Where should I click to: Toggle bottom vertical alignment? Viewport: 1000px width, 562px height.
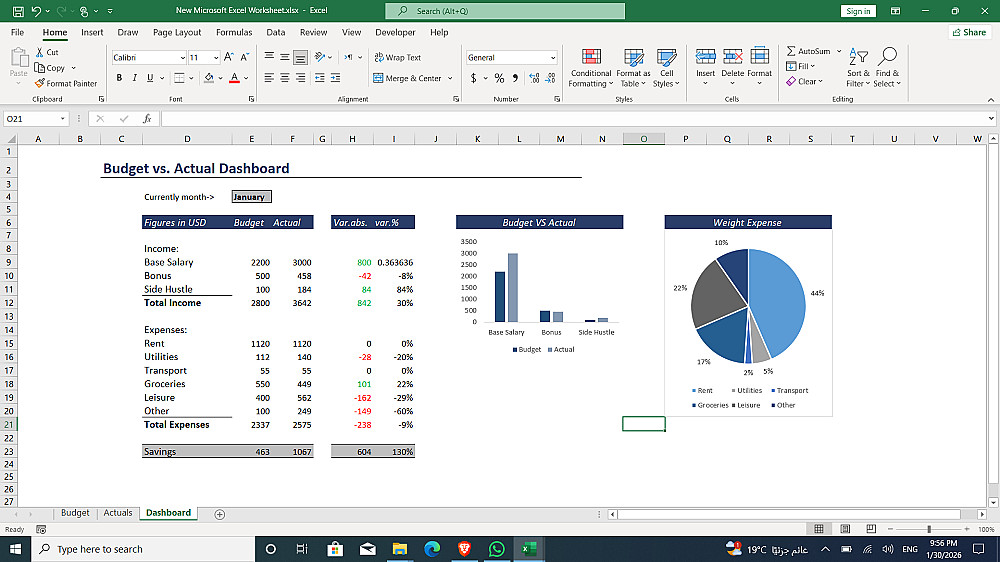click(300, 57)
